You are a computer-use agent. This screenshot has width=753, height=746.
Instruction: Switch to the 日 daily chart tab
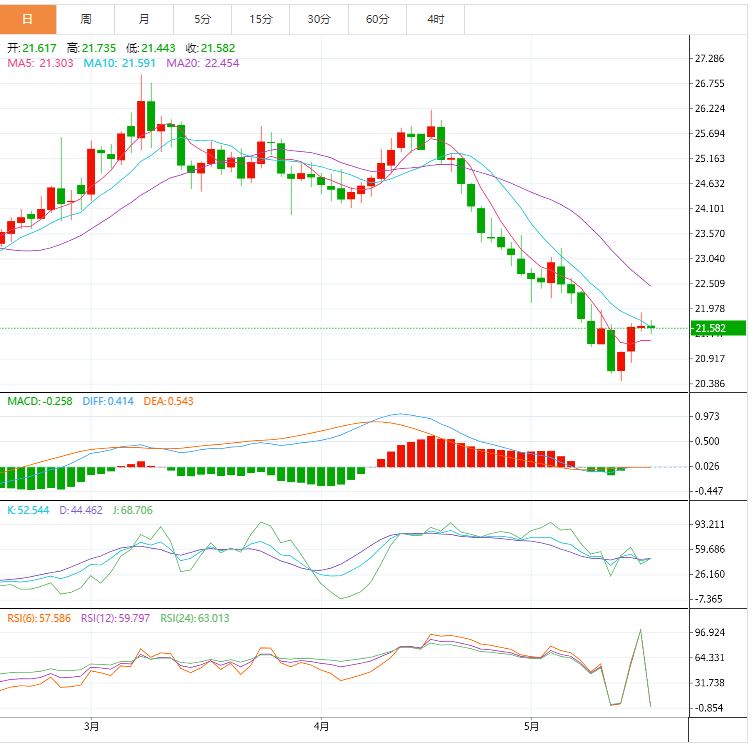(x=27, y=19)
